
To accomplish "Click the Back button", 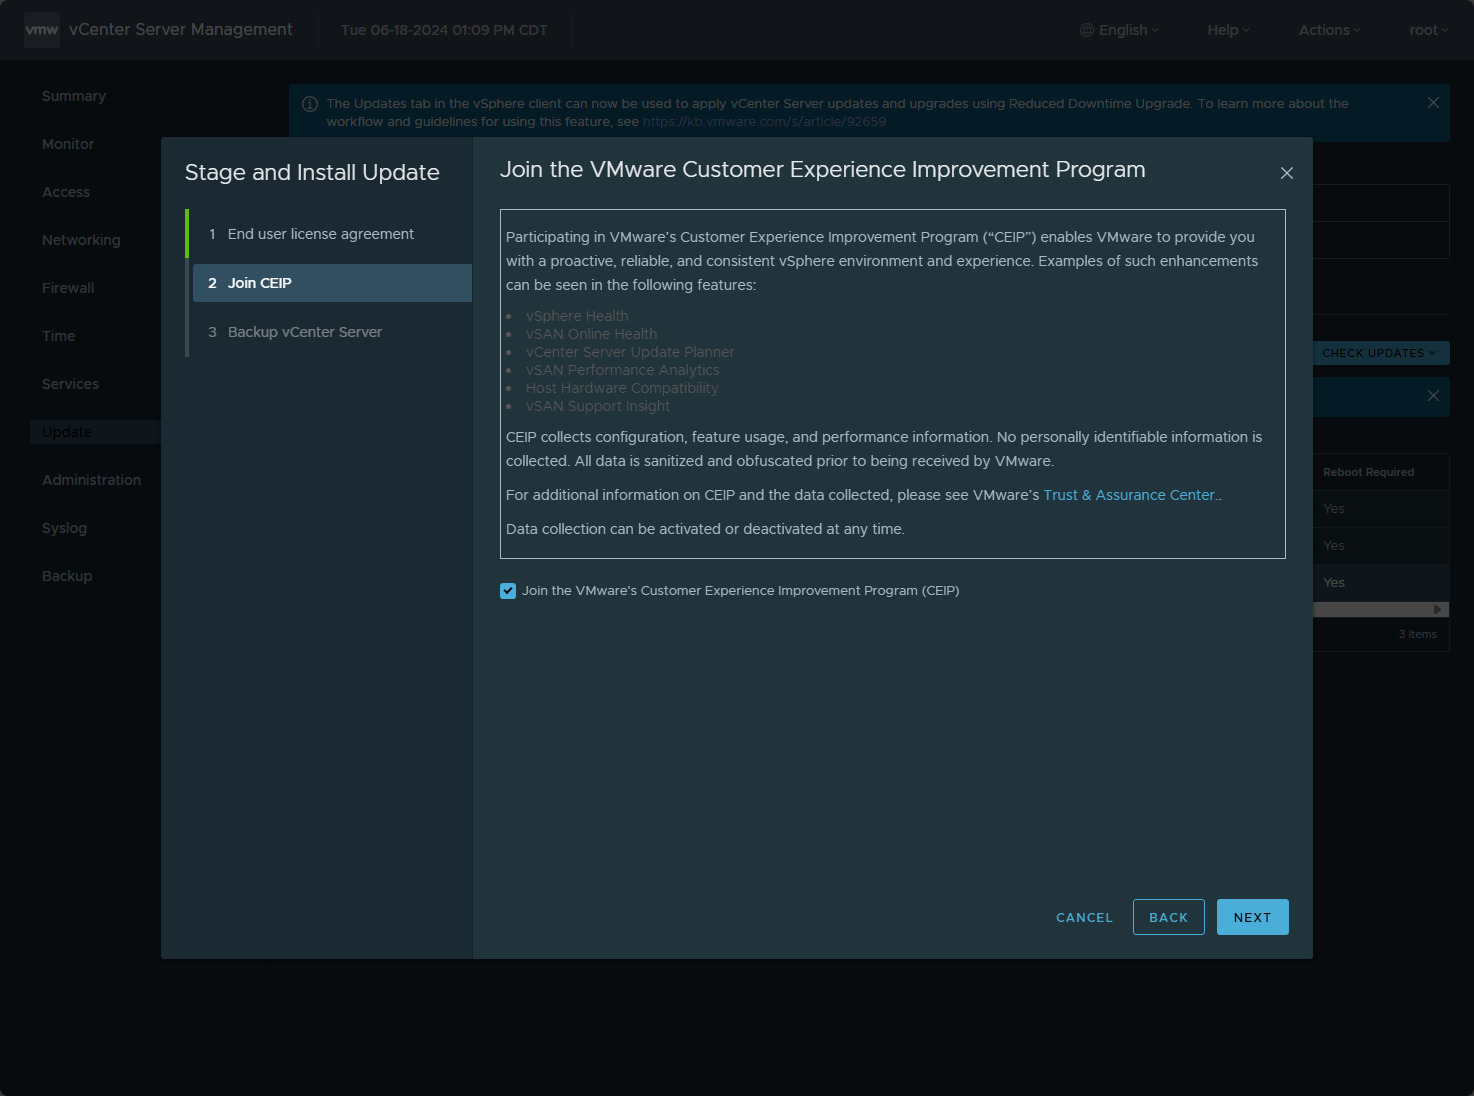I will (x=1168, y=917).
